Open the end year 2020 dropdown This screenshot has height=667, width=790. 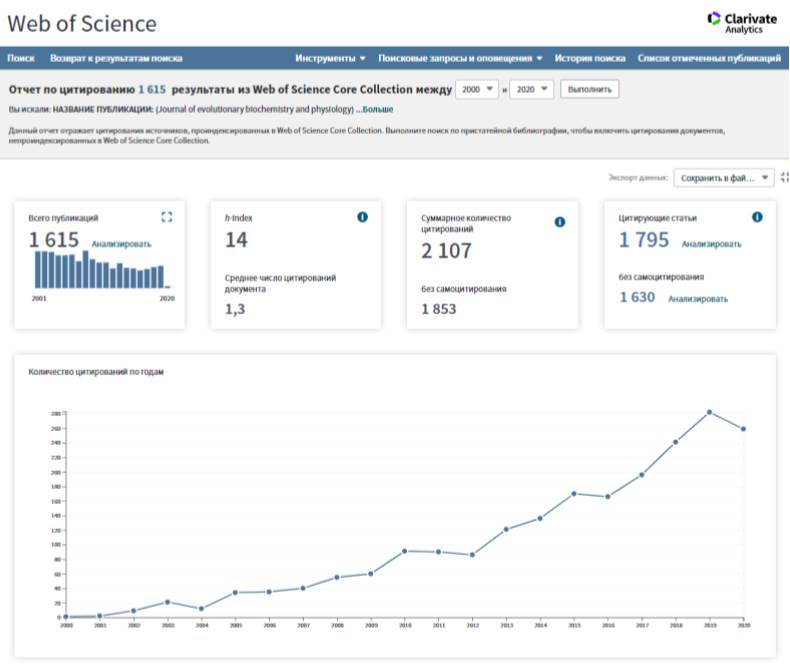coord(532,89)
